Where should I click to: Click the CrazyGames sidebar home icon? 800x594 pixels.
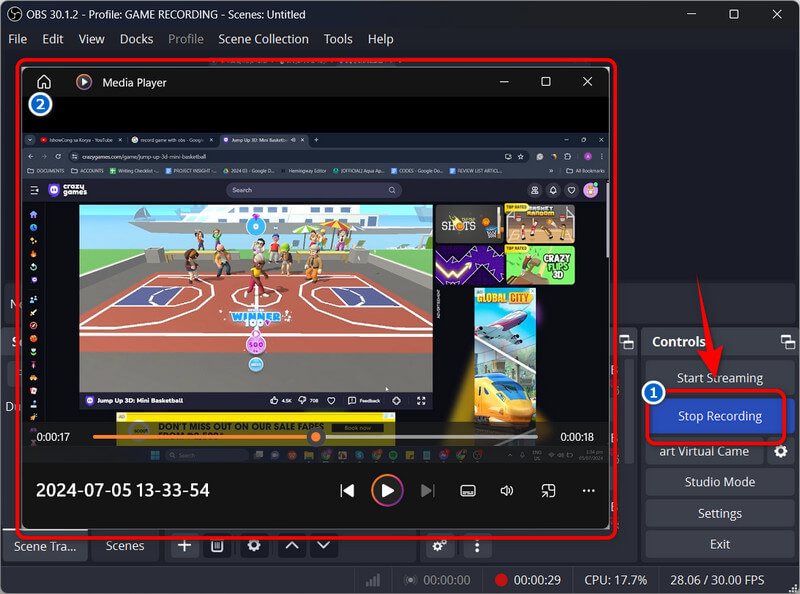click(33, 214)
